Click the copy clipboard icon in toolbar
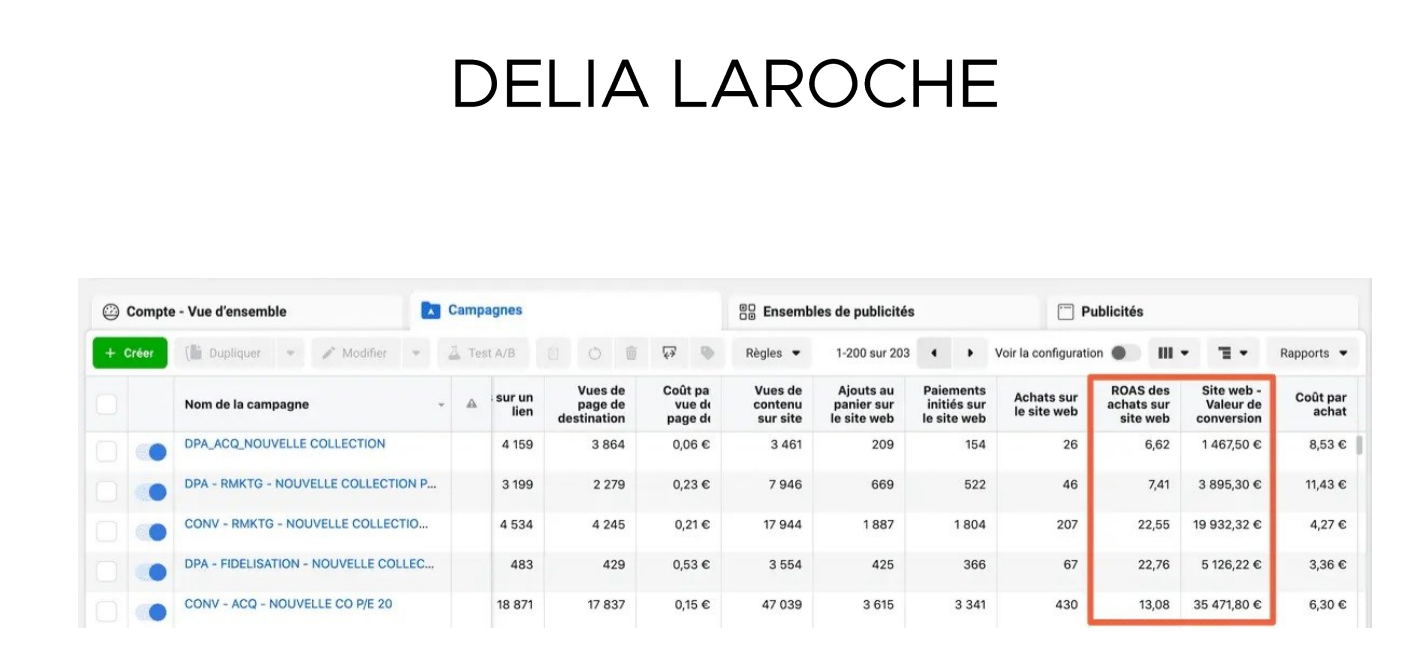 click(553, 353)
